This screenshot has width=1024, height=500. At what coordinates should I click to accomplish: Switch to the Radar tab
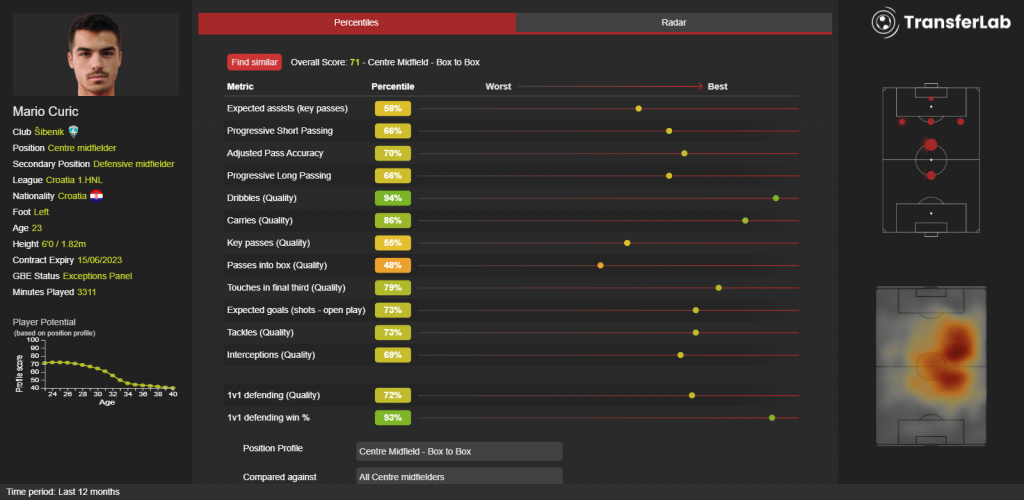click(673, 22)
